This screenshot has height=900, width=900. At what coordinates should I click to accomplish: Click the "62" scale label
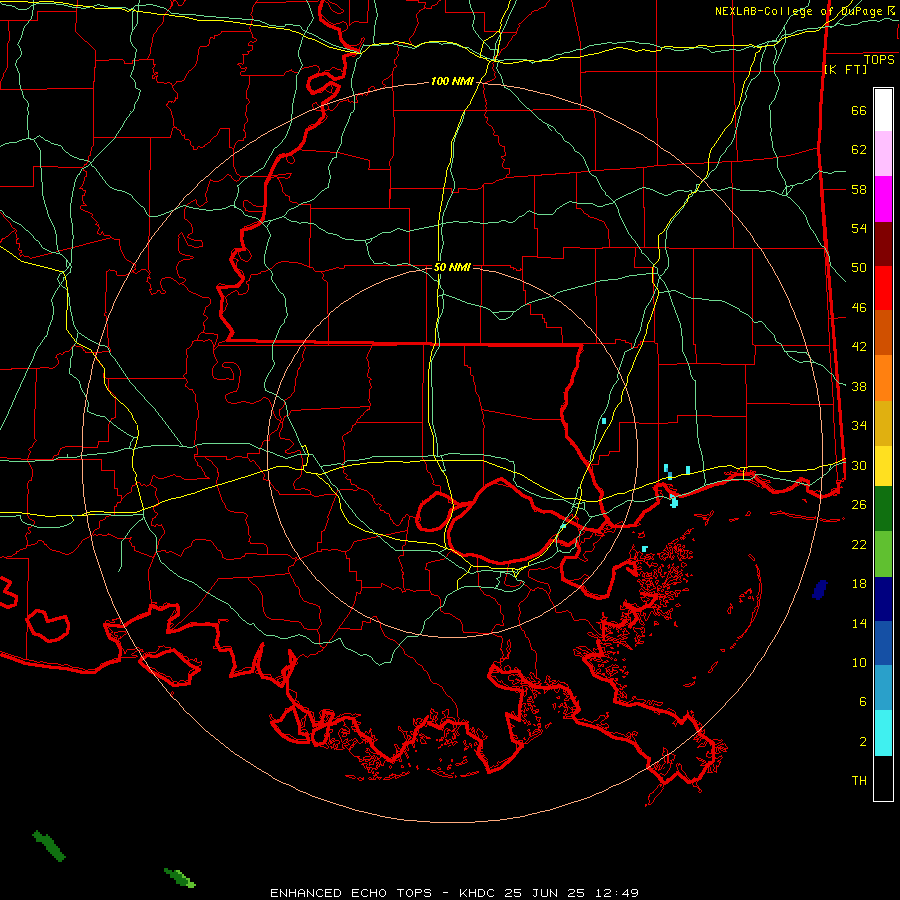click(x=859, y=150)
